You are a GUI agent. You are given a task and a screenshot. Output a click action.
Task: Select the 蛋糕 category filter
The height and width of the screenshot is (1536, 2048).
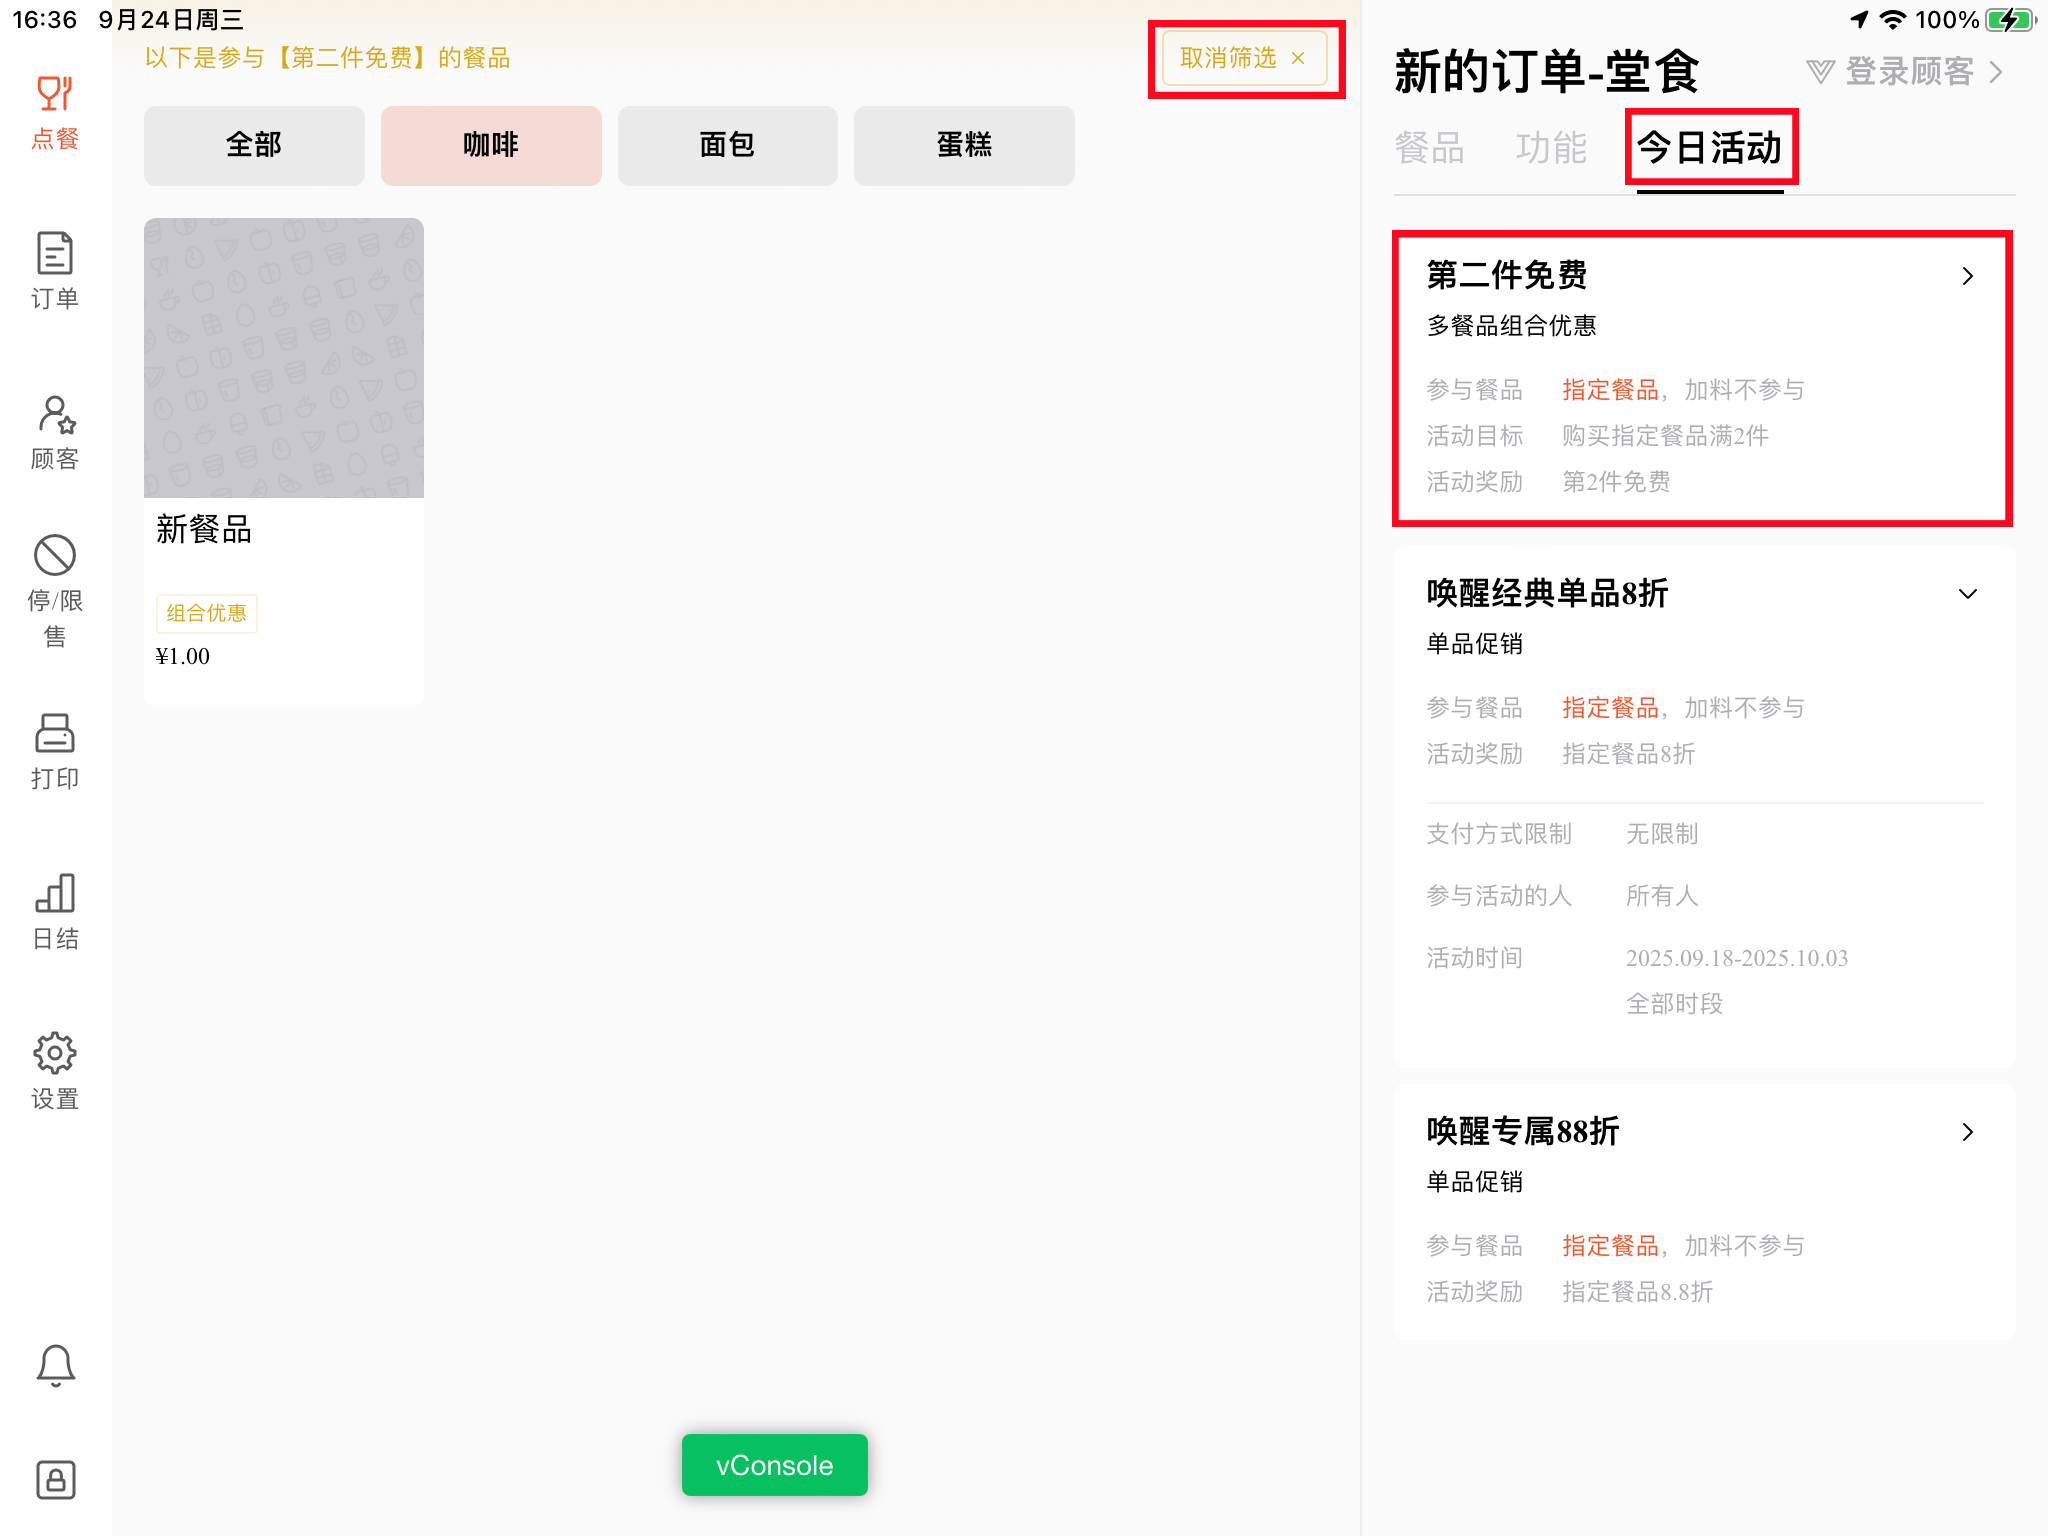[x=964, y=145]
